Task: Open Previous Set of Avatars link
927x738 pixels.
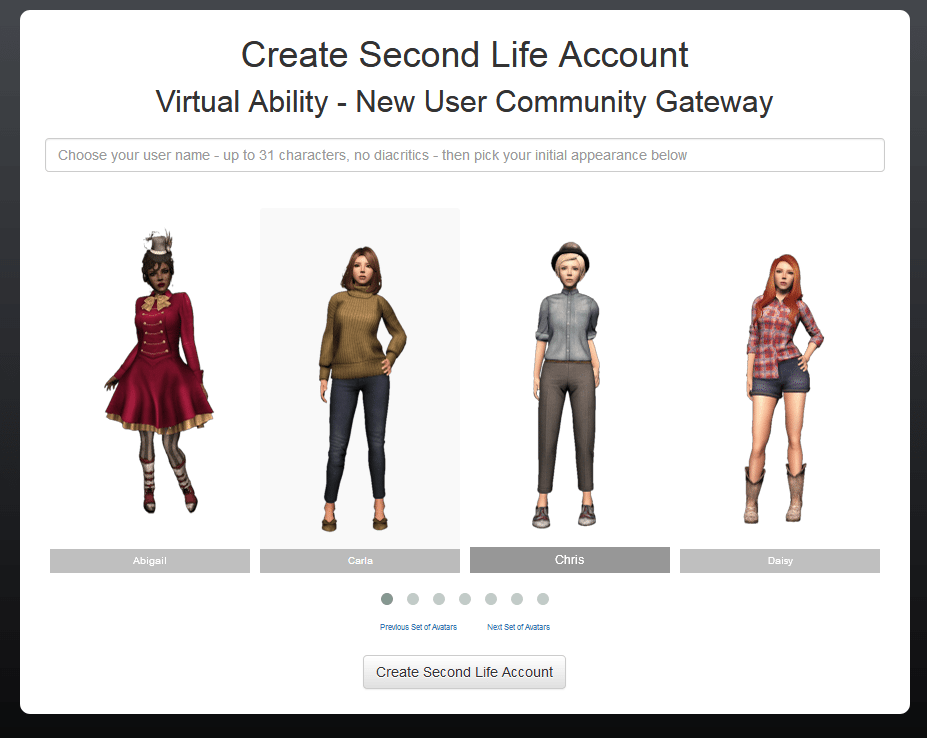Action: [x=419, y=627]
